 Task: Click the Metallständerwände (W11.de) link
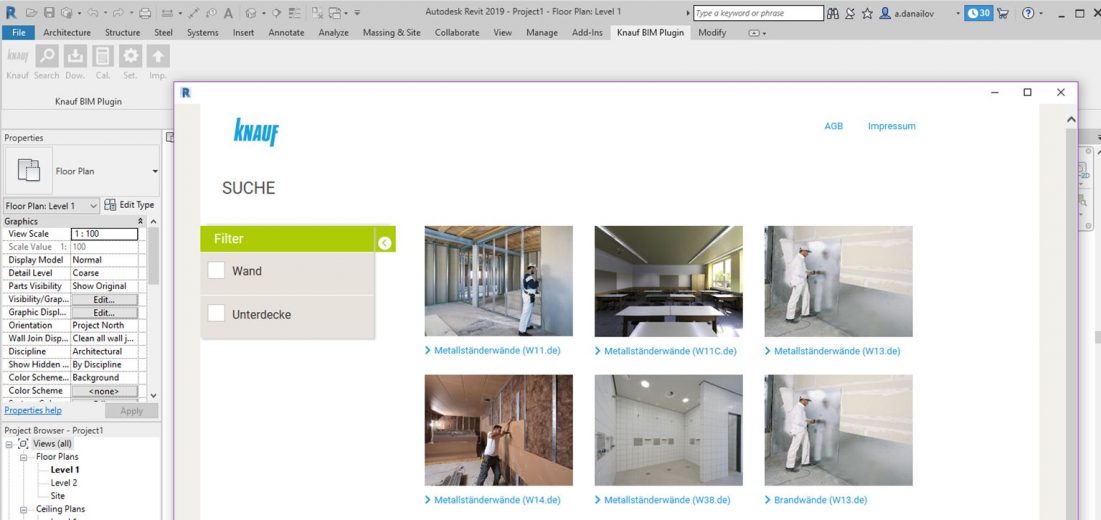click(496, 351)
